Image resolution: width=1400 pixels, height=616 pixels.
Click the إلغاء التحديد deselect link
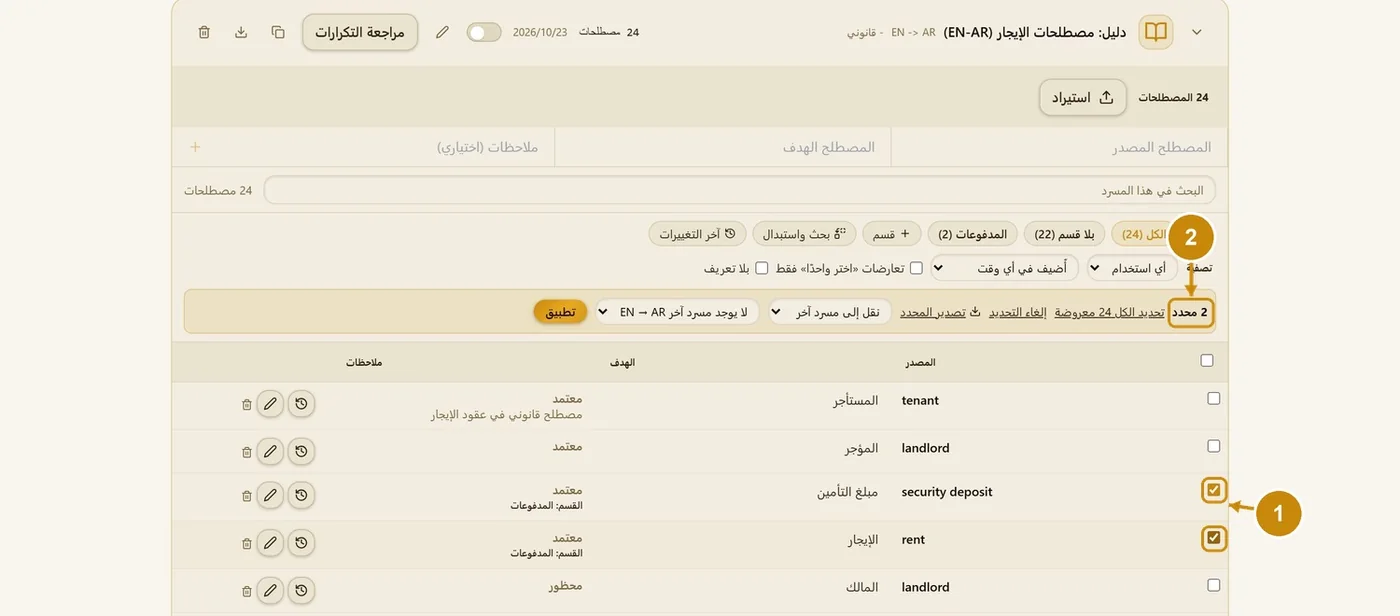1018,312
